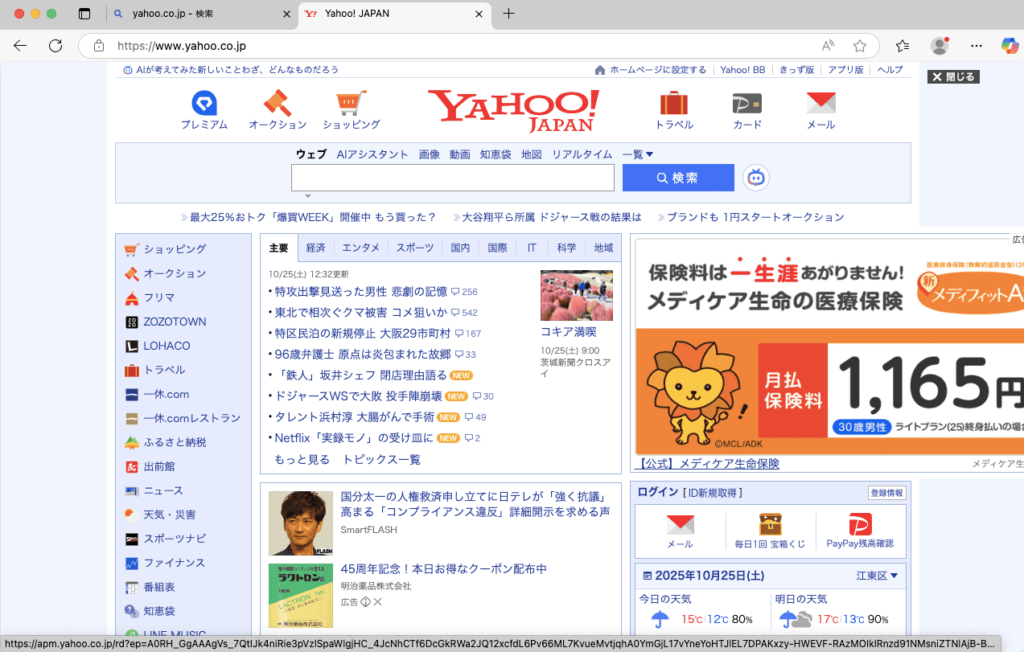Viewport: 1024px width, 652px height.
Task: Open 番組表 in the left sidebar
Action: coord(159,587)
